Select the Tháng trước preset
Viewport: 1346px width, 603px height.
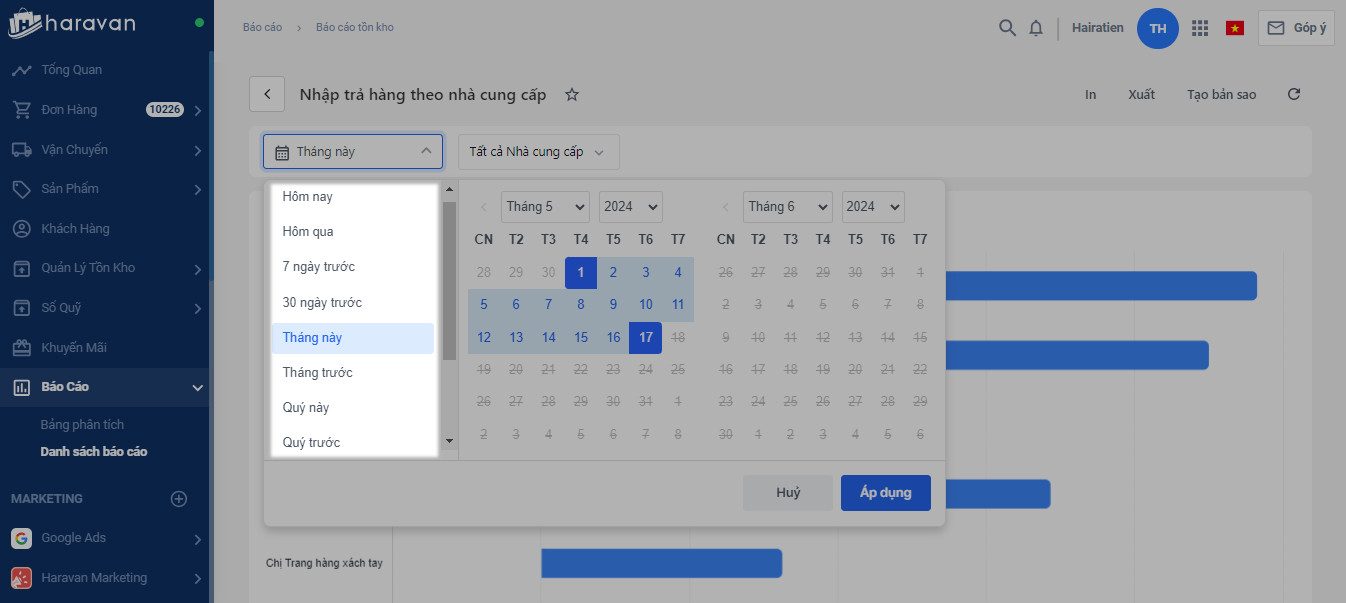click(x=318, y=373)
